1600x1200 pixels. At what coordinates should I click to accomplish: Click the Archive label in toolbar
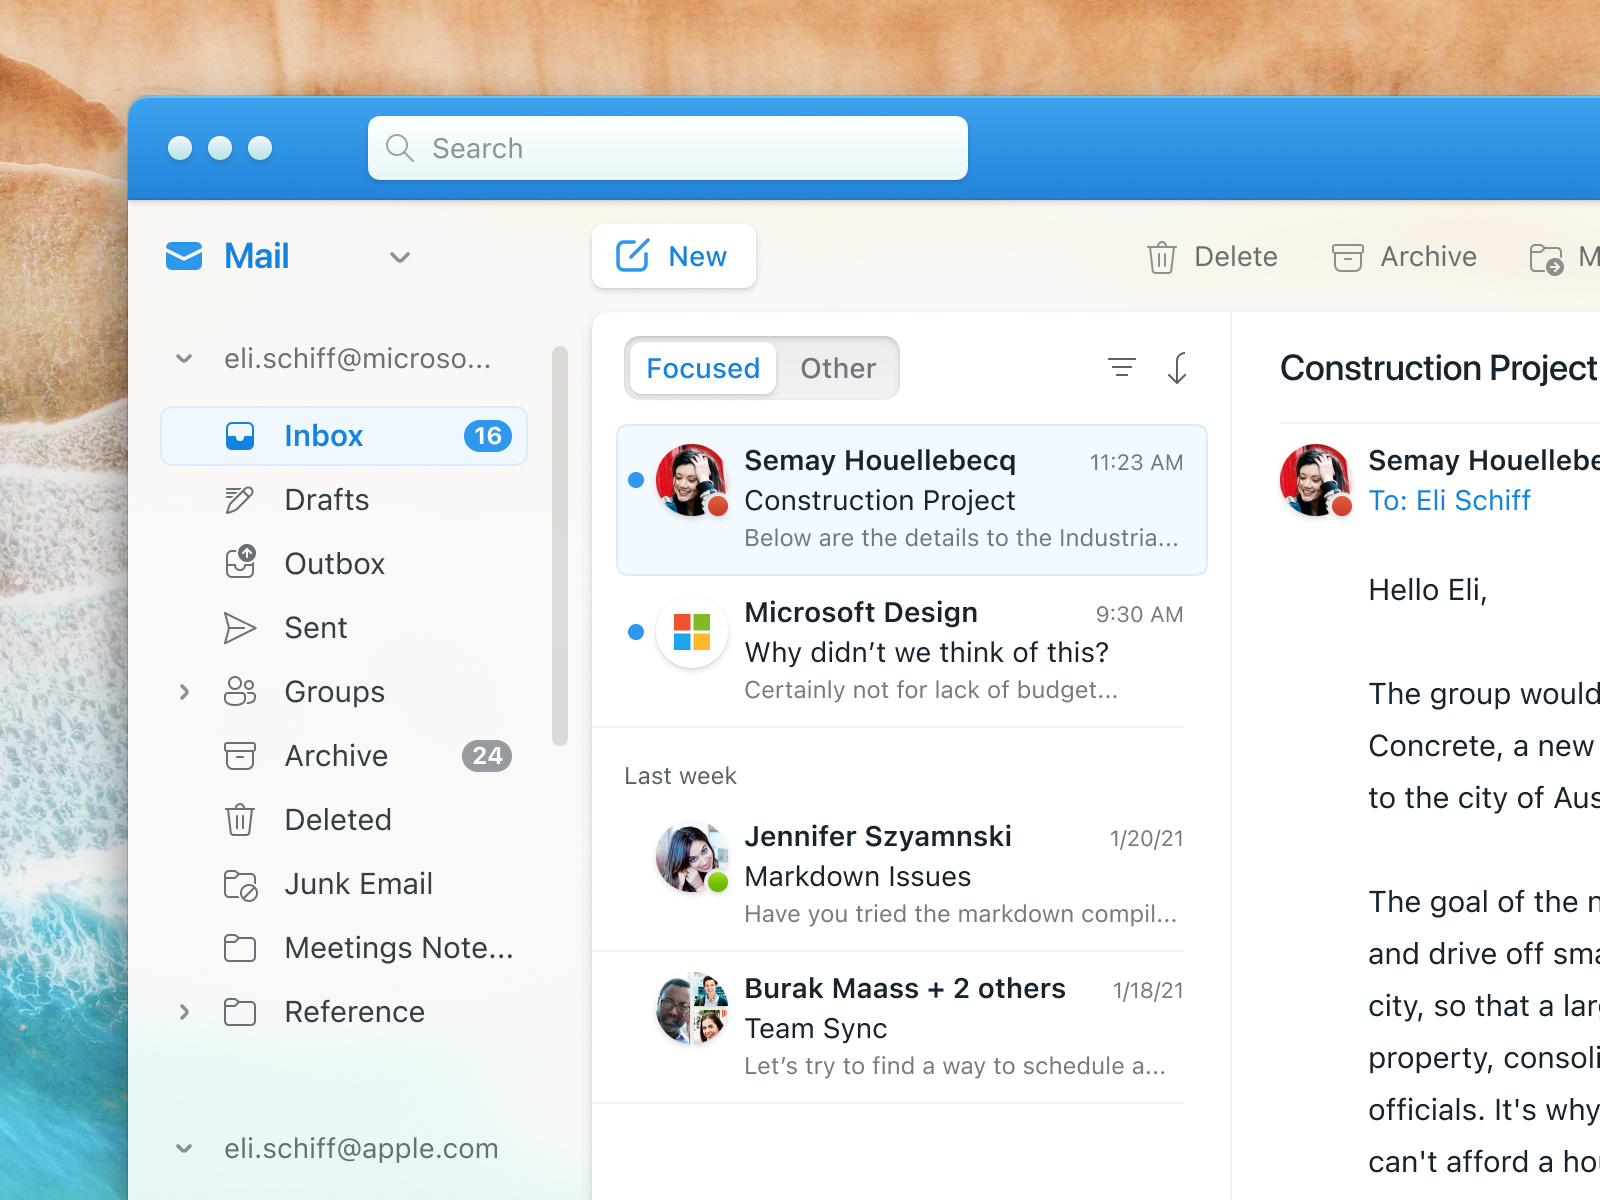[1428, 257]
